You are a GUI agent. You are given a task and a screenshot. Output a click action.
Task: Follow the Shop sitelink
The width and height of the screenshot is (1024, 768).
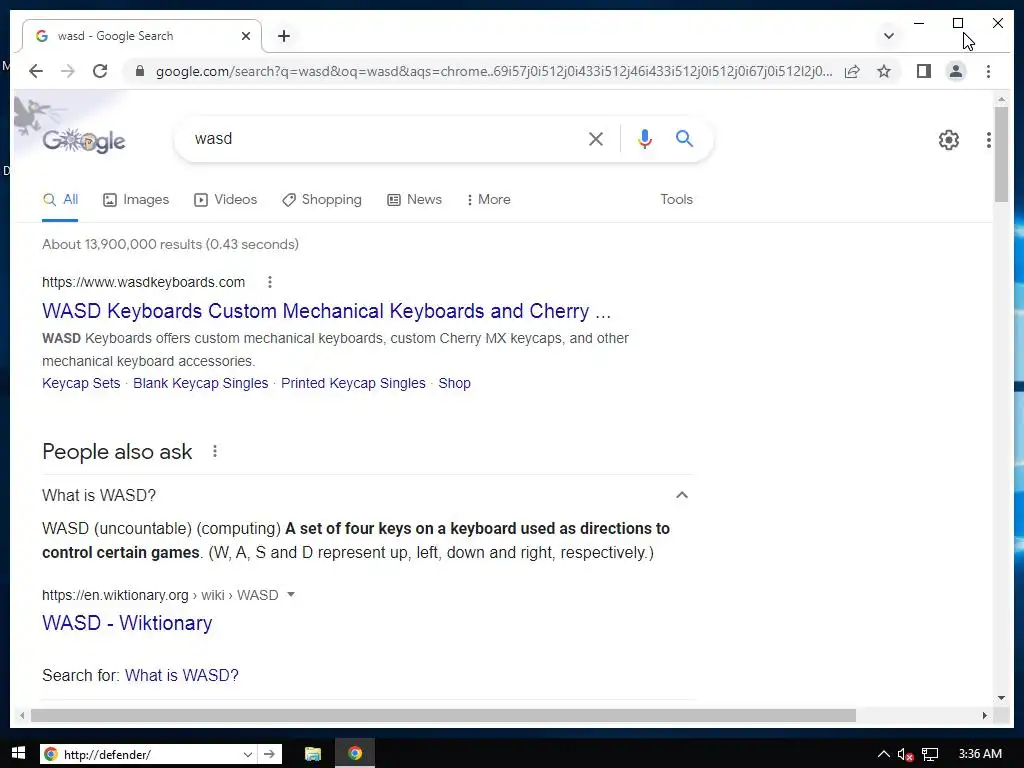455,383
